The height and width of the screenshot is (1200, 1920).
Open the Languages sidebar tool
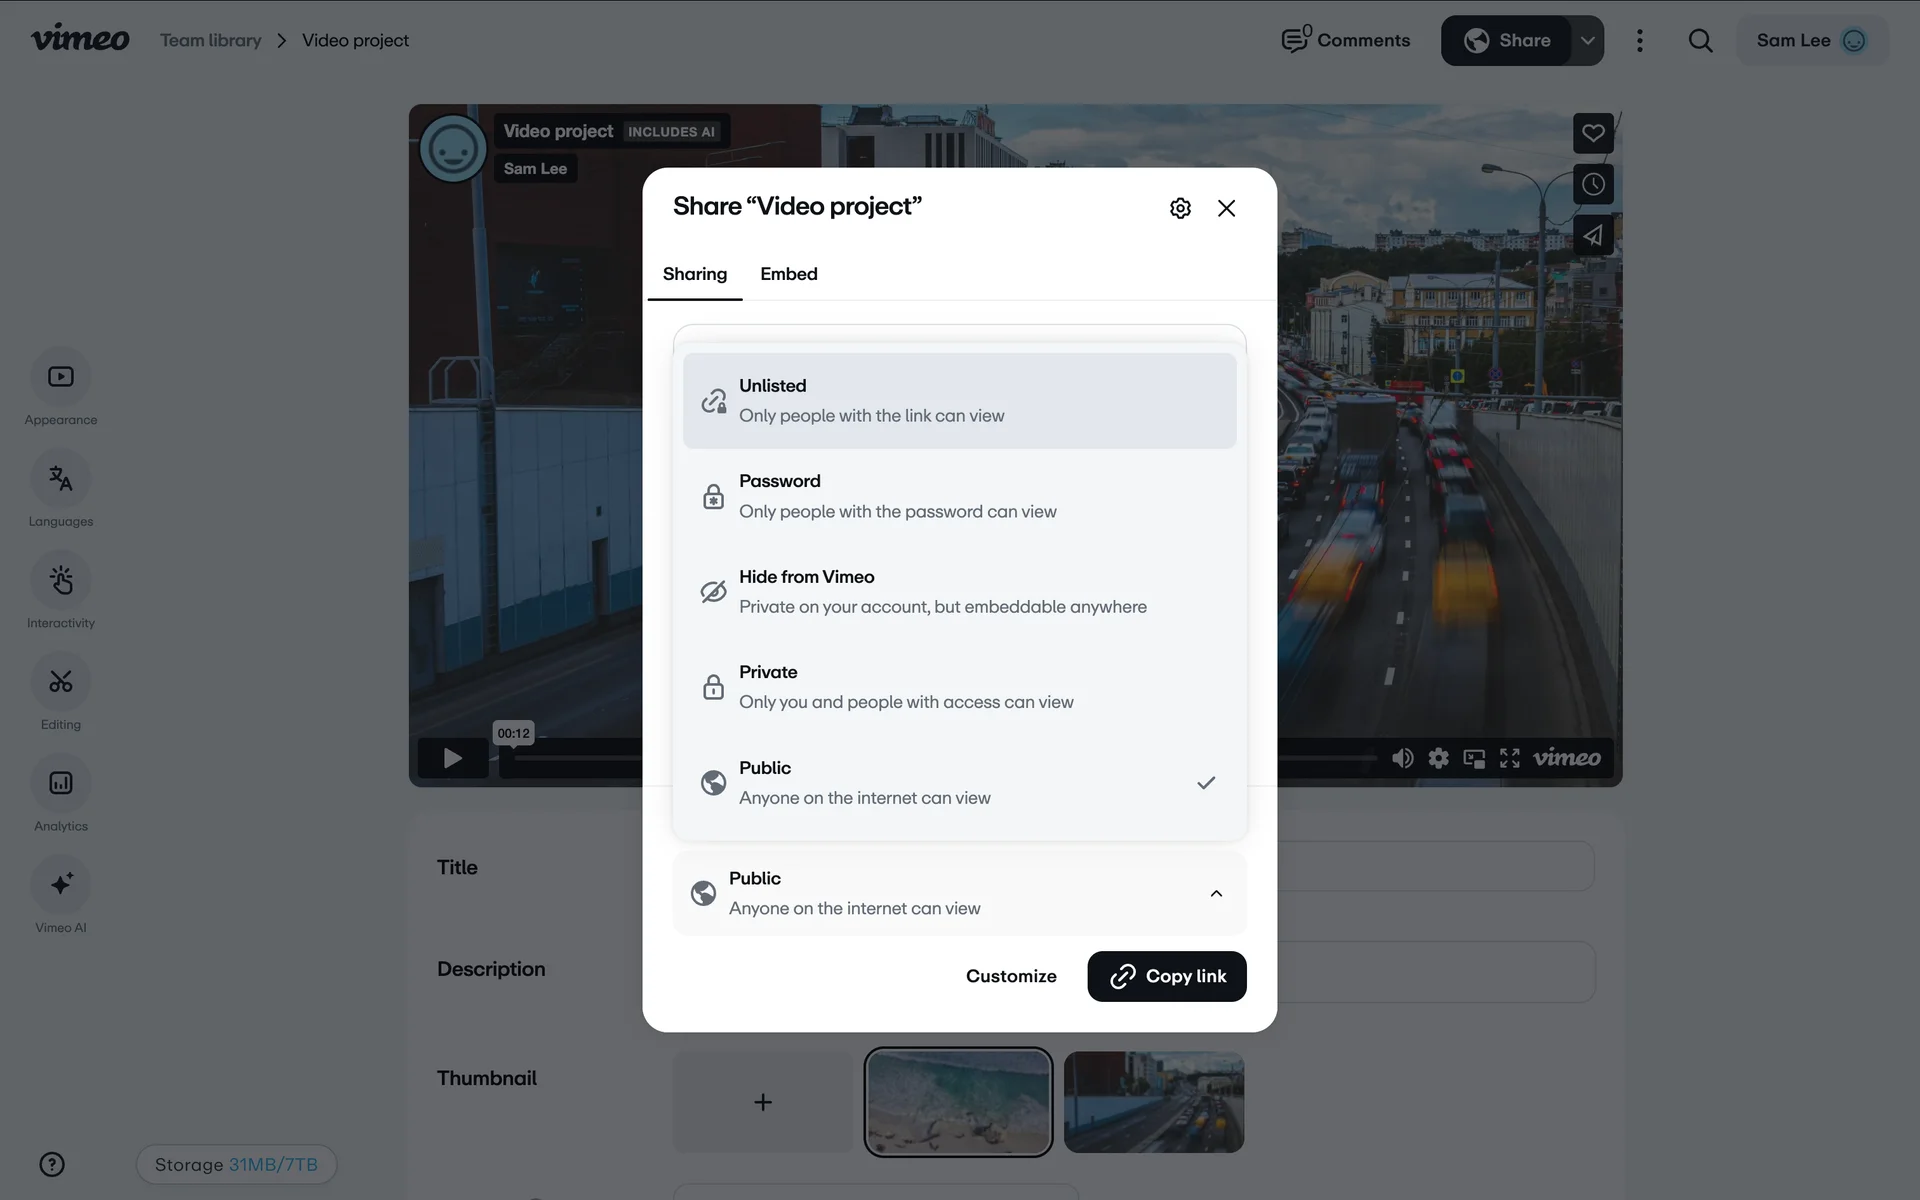pyautogui.click(x=61, y=479)
